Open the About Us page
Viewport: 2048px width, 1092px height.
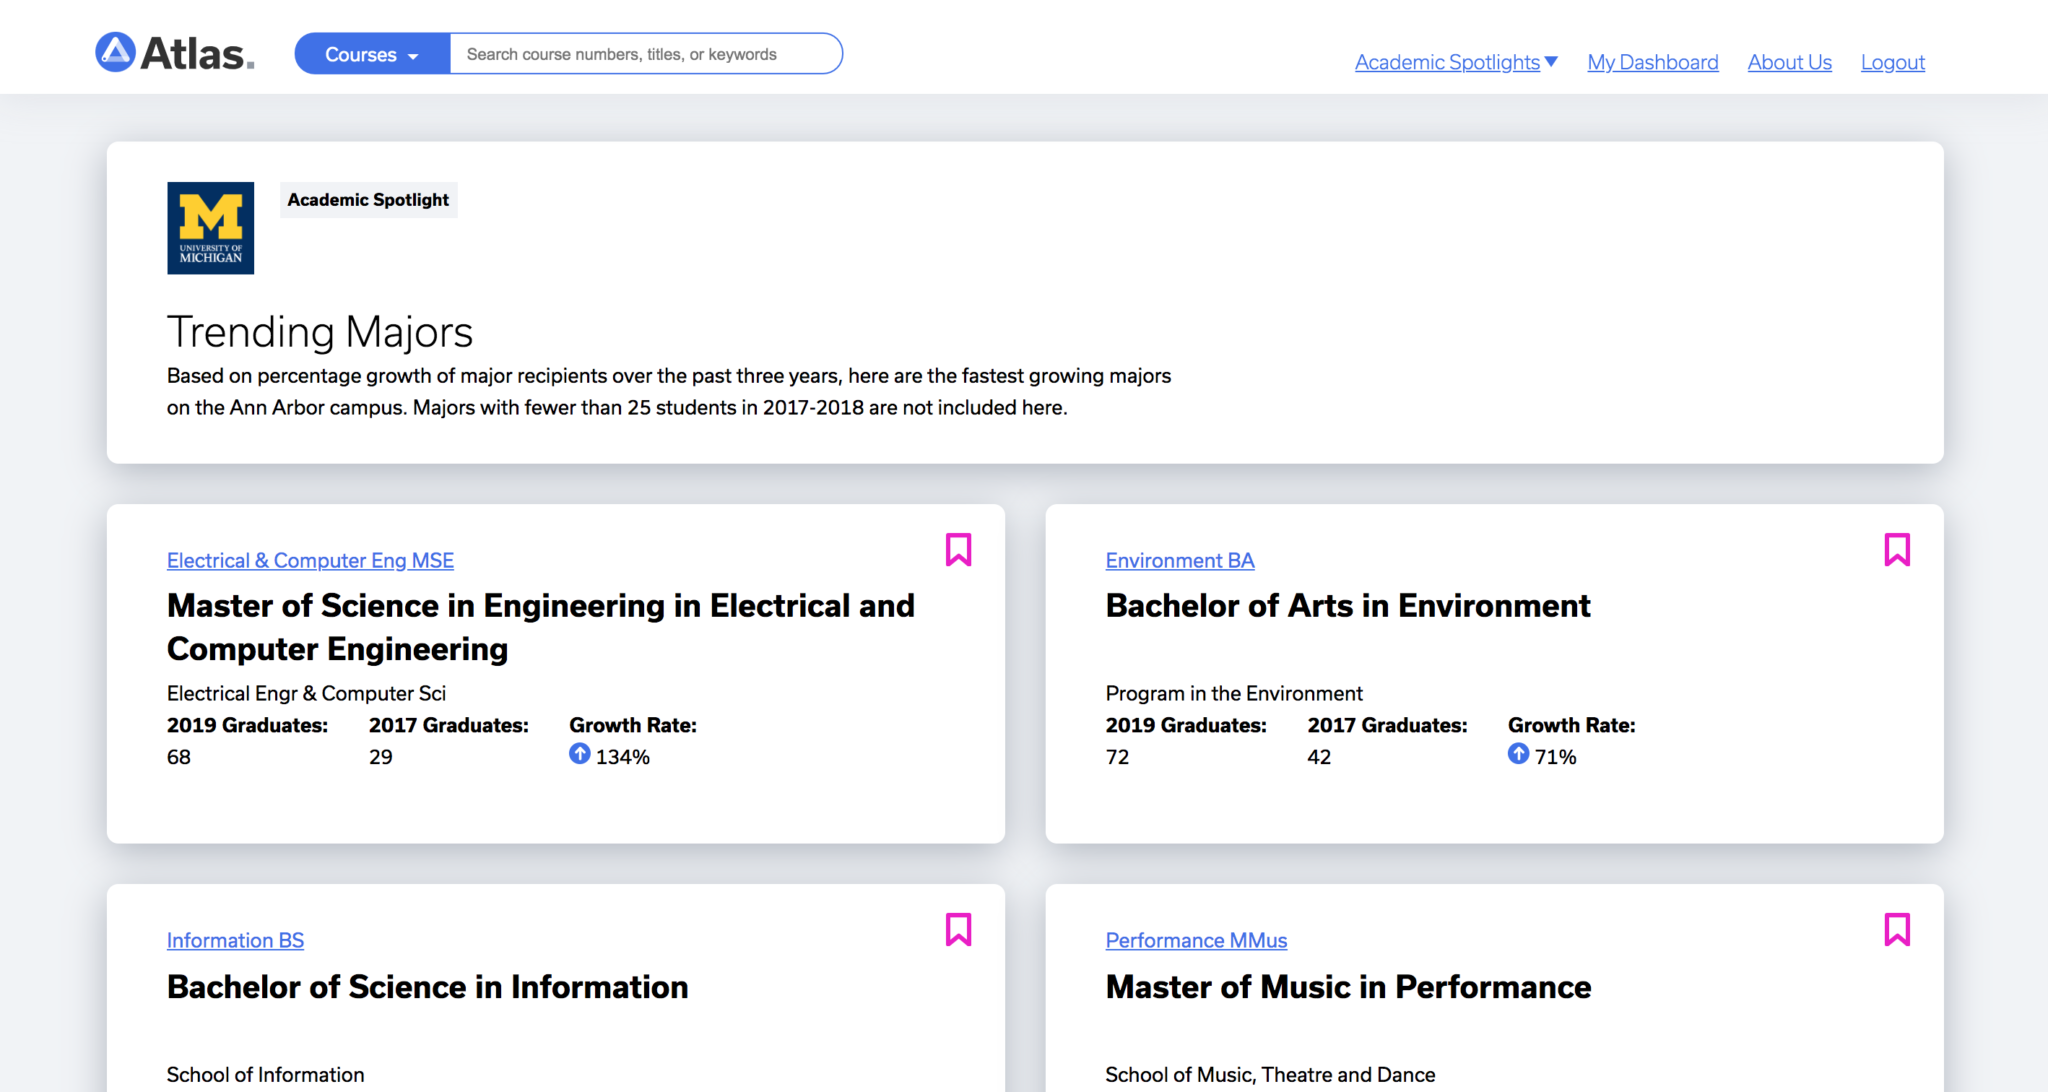click(1789, 61)
